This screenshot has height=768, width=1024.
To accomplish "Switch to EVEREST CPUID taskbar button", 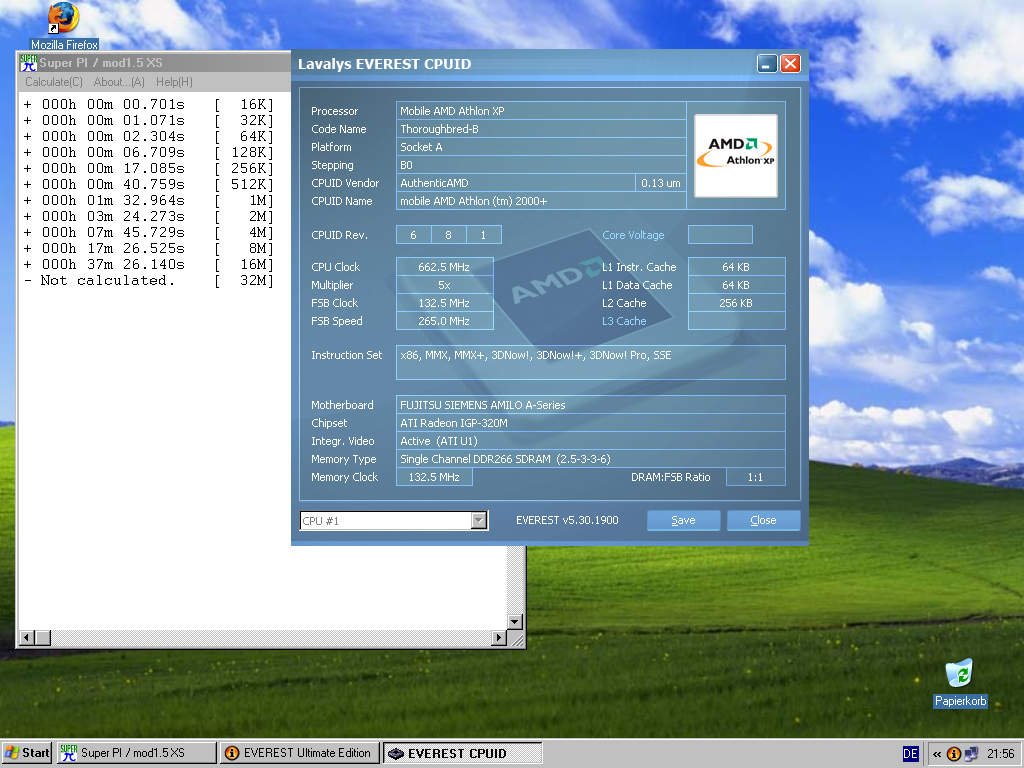I will pos(462,753).
